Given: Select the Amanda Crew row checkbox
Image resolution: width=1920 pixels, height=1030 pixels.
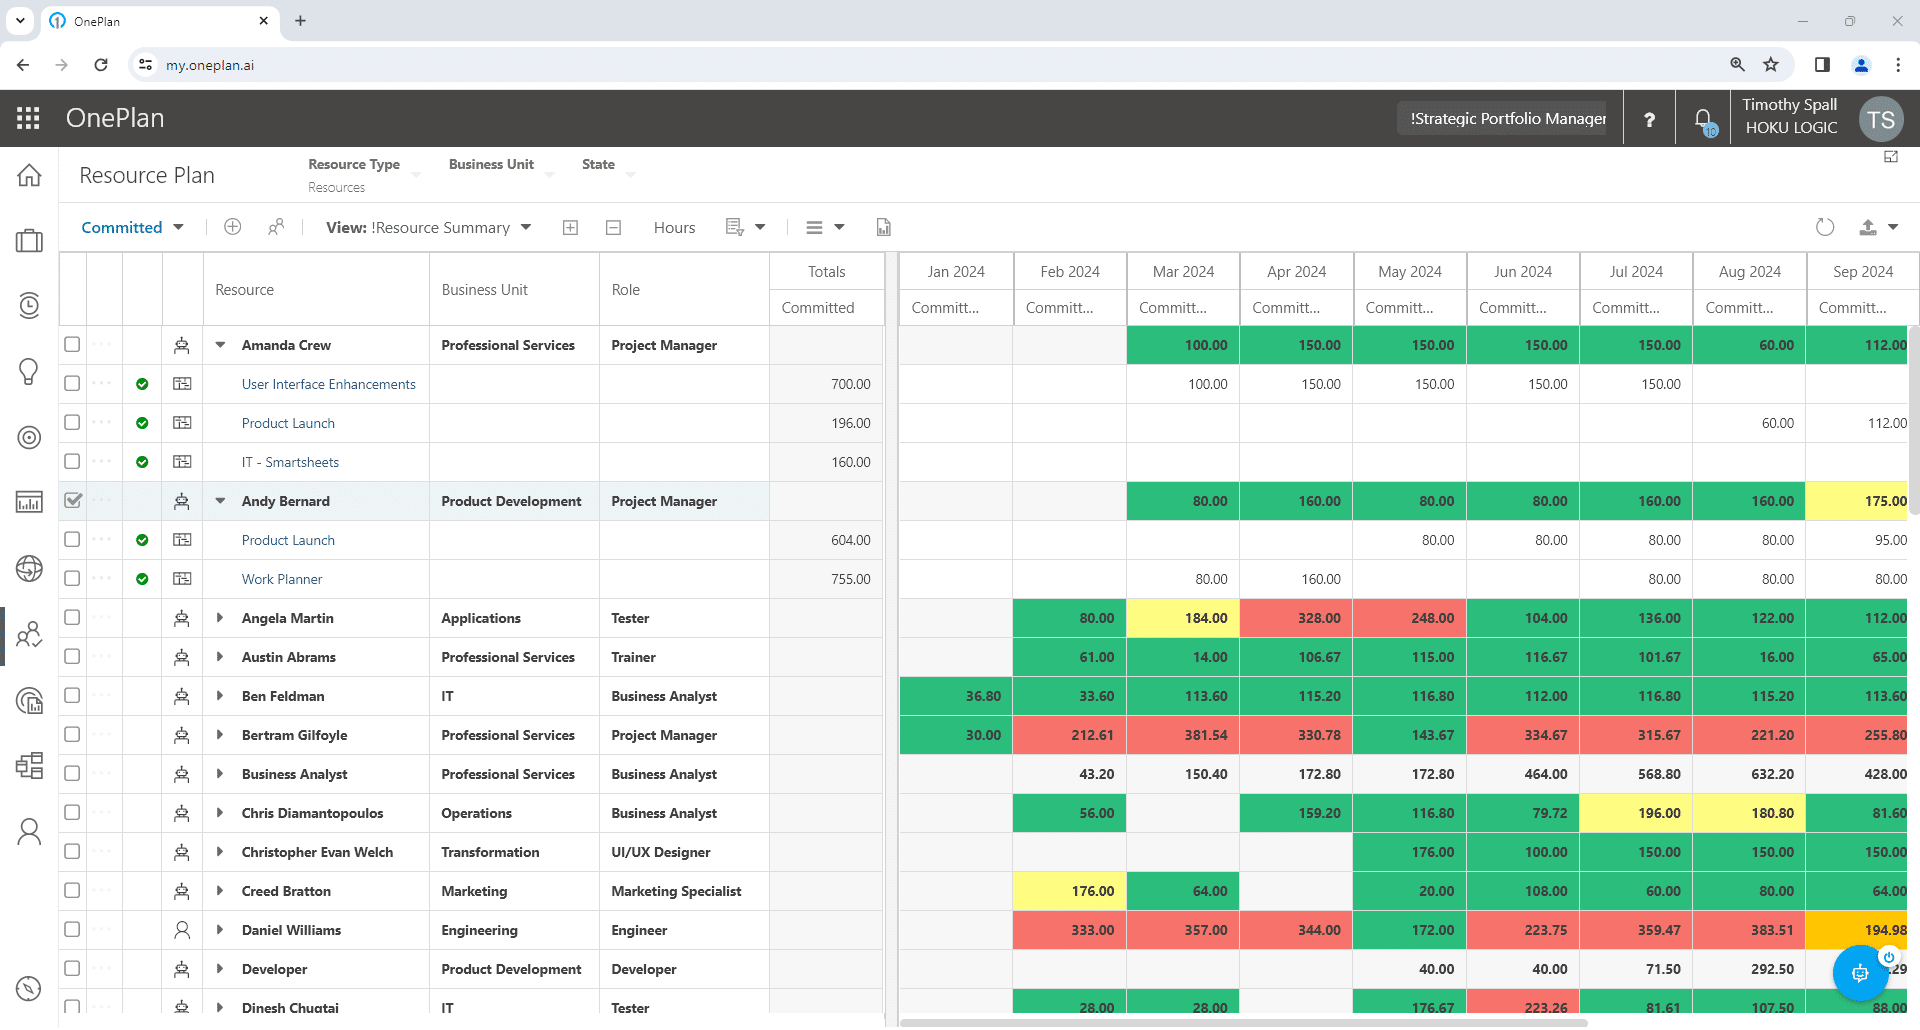Looking at the screenshot, I should [72, 344].
